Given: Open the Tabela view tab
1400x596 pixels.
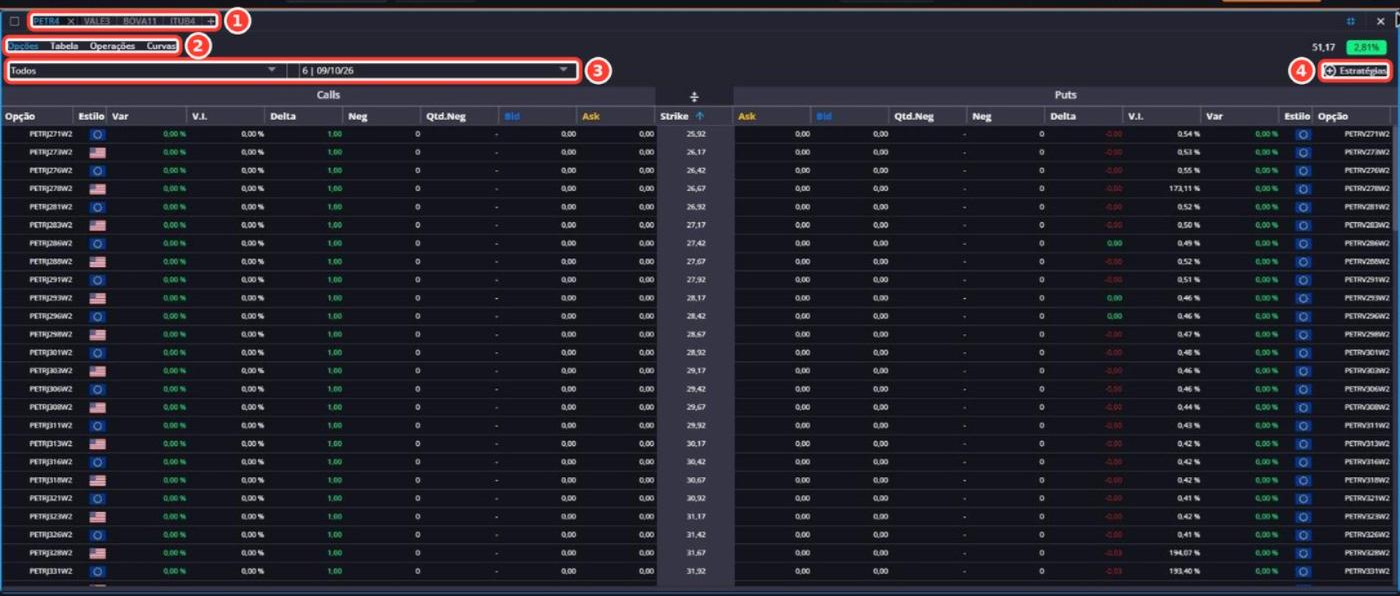Looking at the screenshot, I should pyautogui.click(x=64, y=46).
